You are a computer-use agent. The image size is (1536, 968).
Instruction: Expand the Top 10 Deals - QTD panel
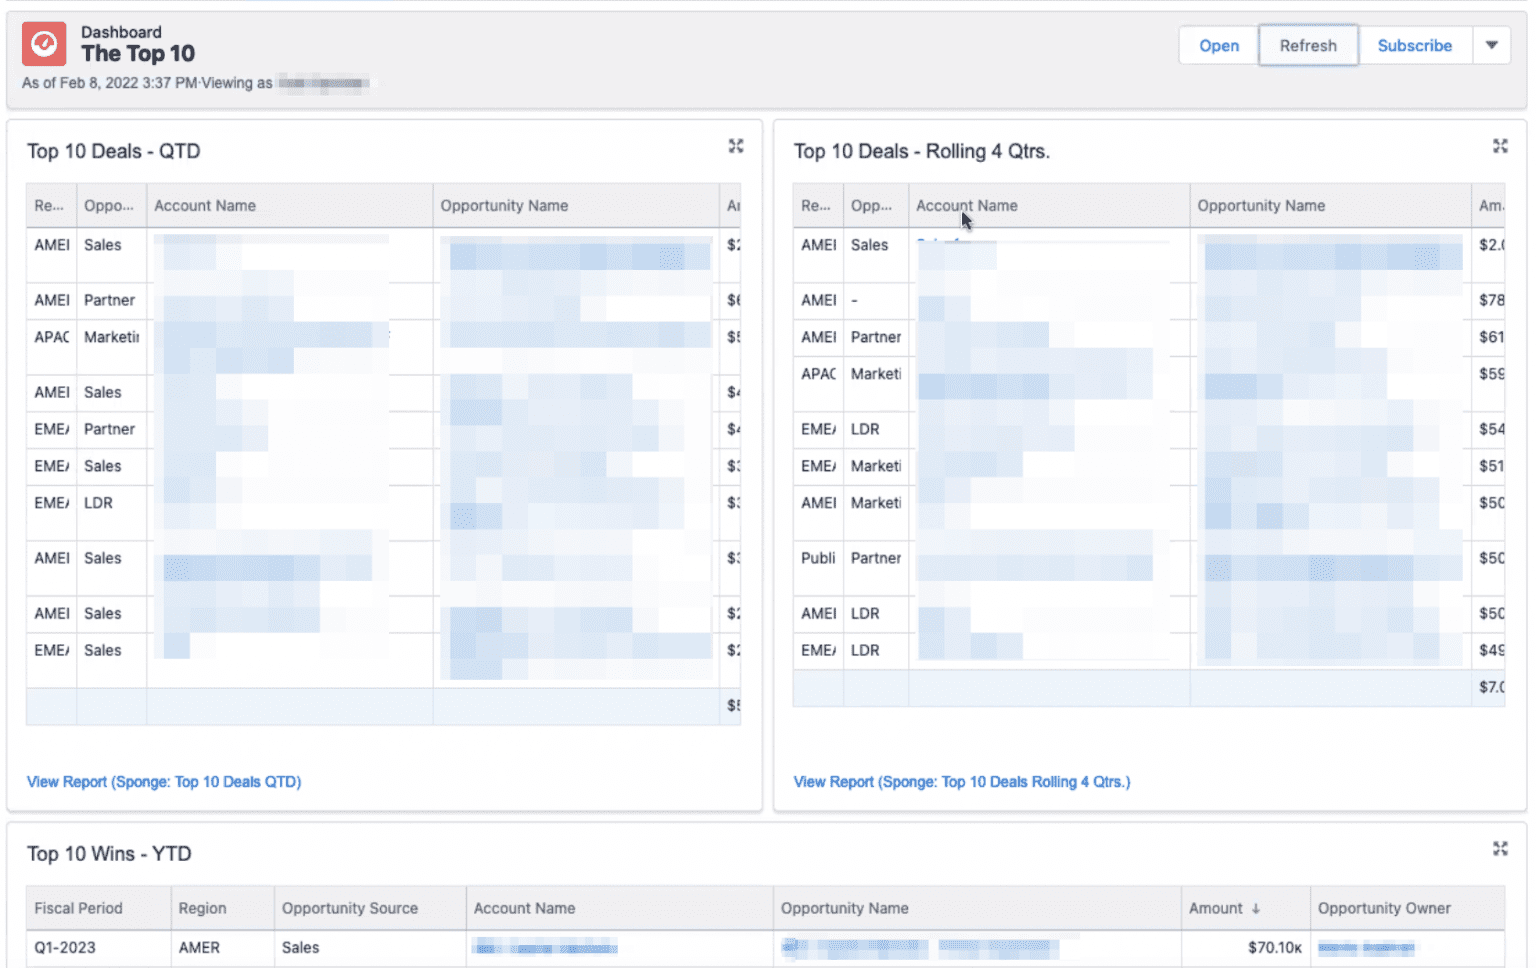[736, 146]
